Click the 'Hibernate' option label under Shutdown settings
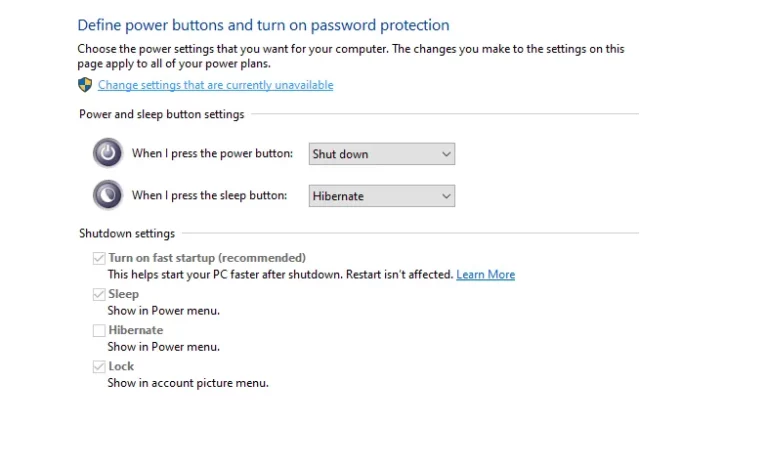This screenshot has width=768, height=467. coord(136,330)
